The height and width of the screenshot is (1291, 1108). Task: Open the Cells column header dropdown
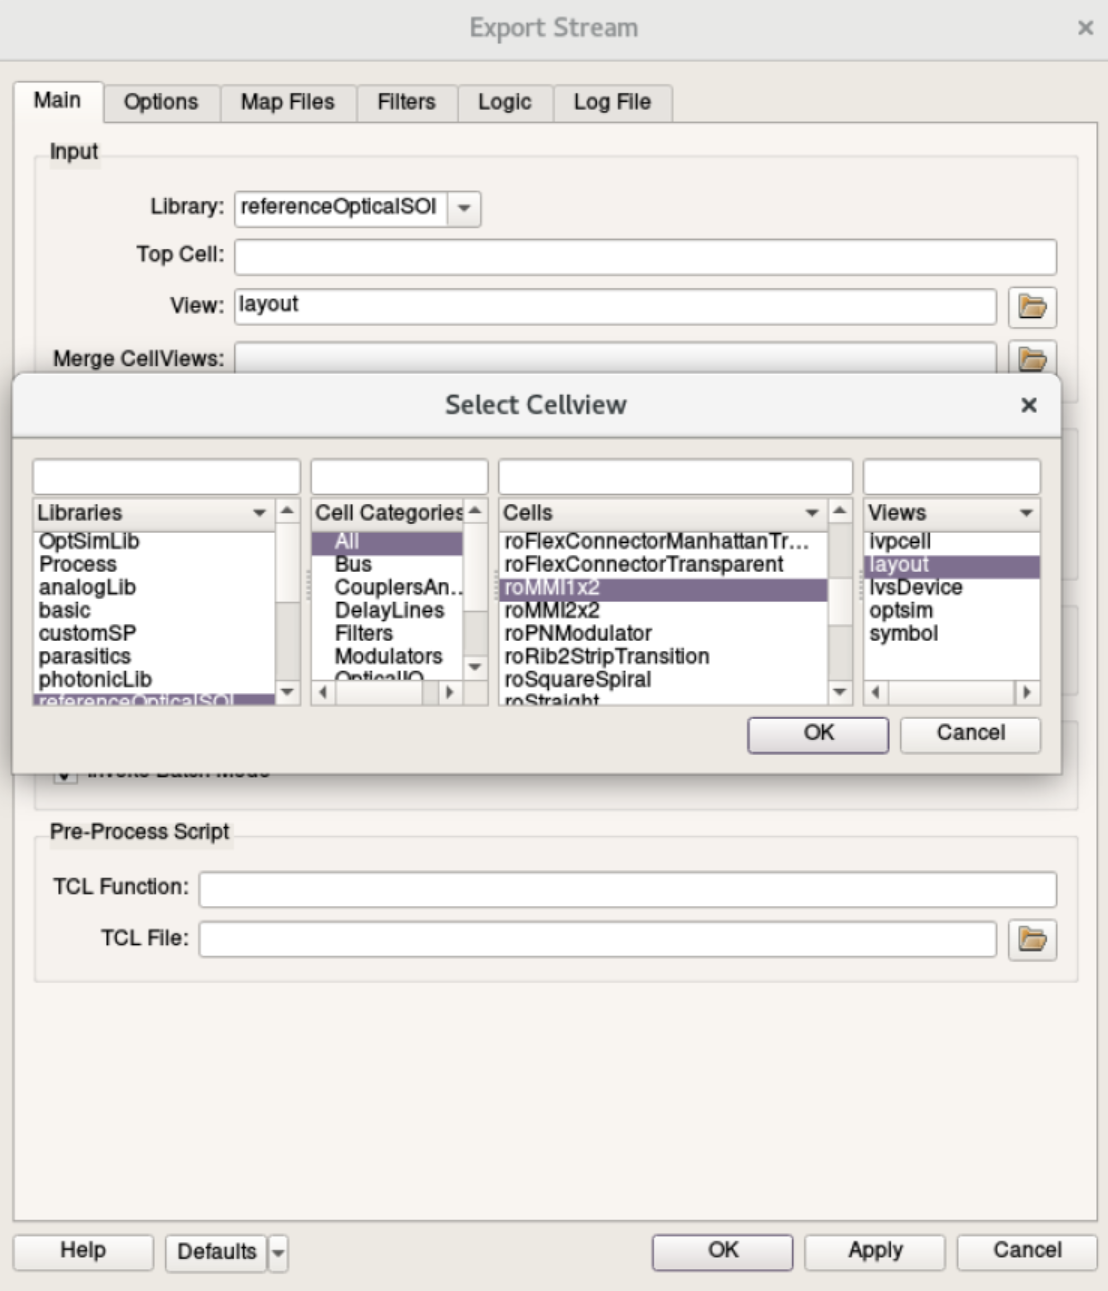click(812, 513)
